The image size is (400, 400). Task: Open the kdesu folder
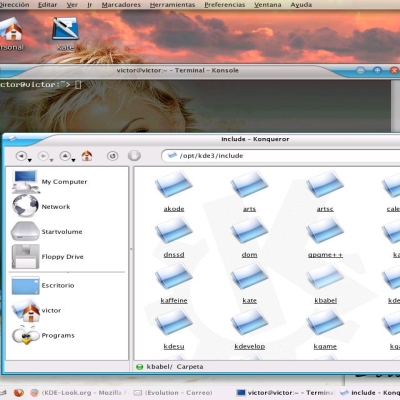[174, 329]
